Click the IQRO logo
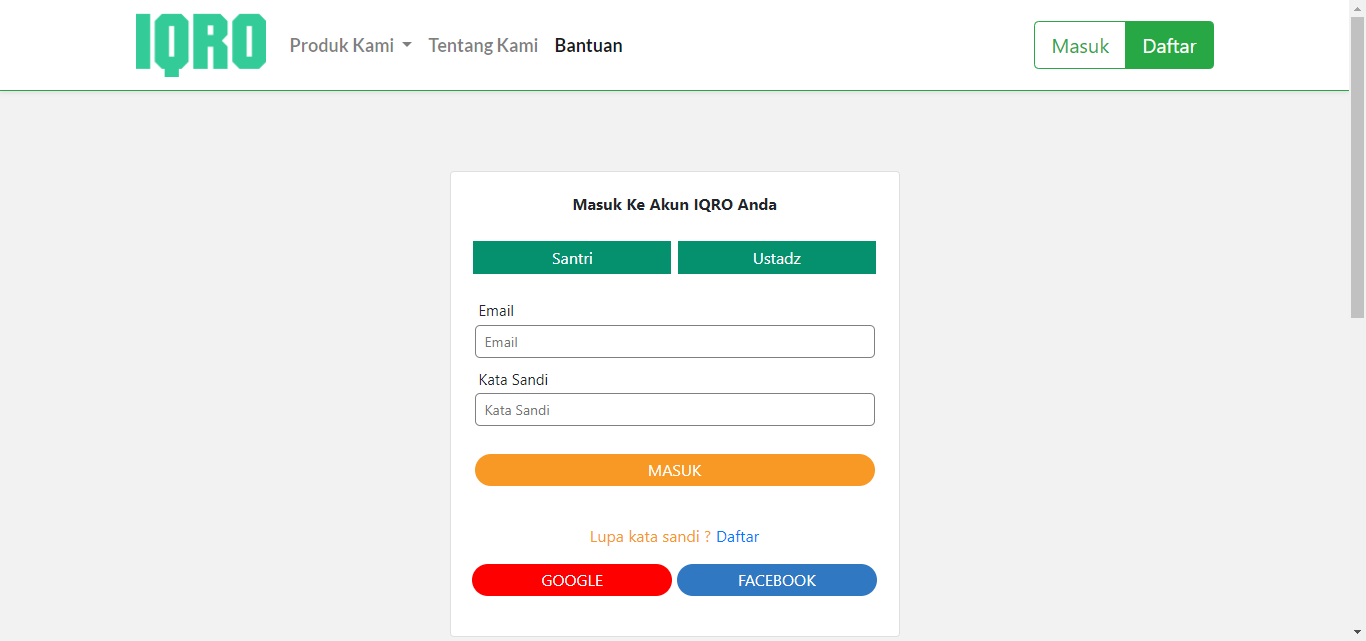Viewport: 1366px width, 641px height. point(201,45)
